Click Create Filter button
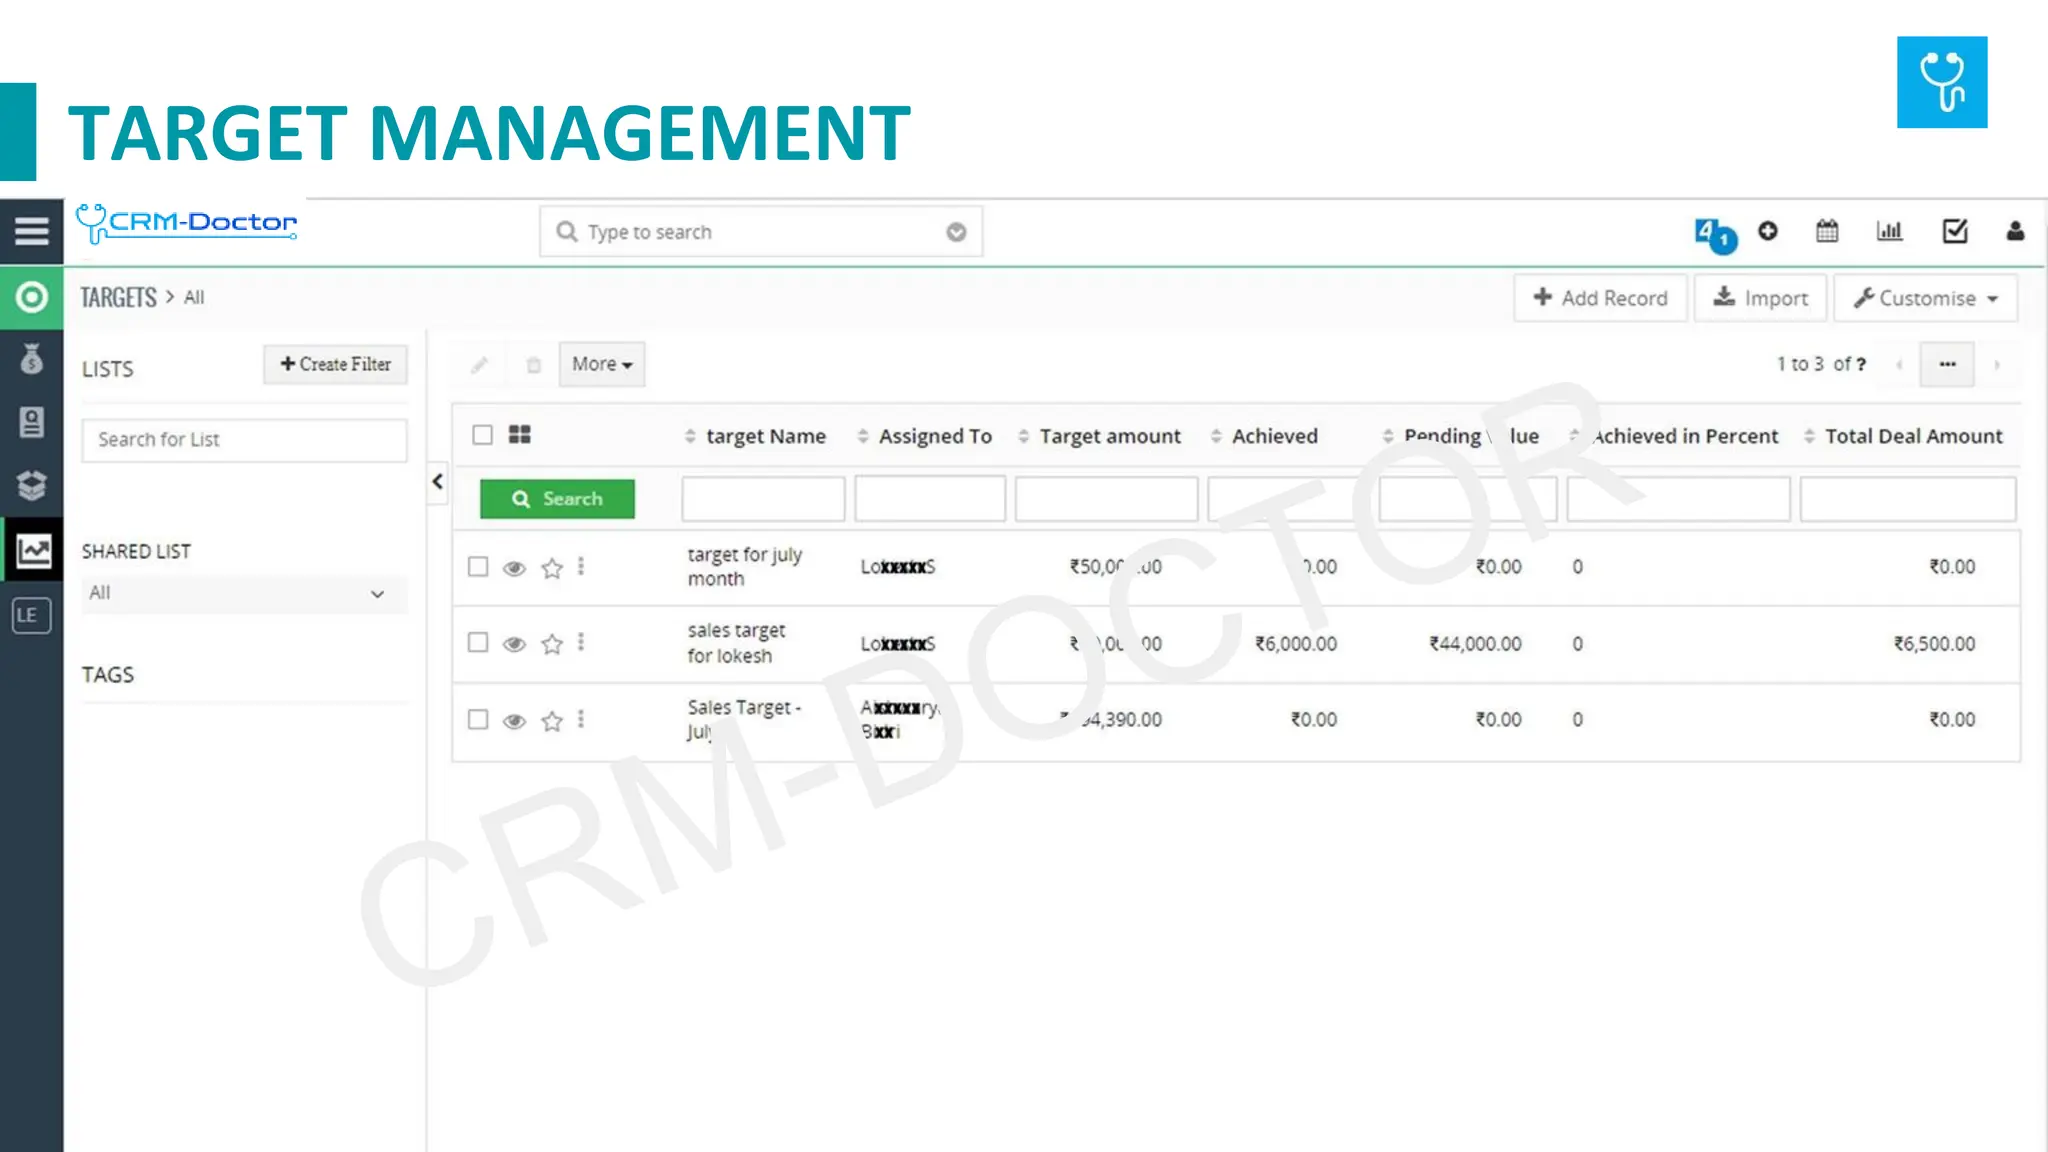 click(336, 365)
